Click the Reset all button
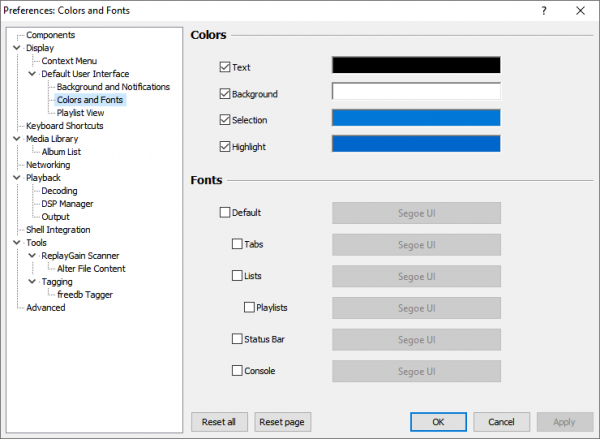 (218, 421)
